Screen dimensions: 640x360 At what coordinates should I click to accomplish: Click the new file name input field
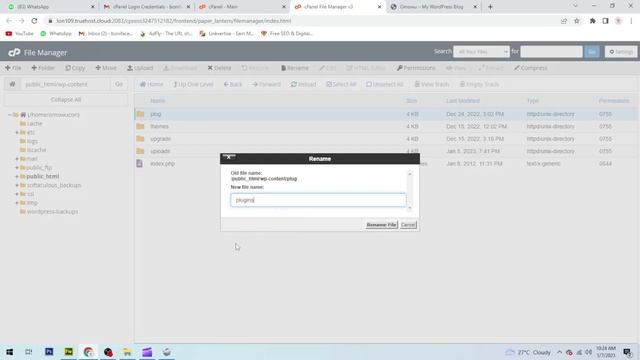tap(318, 200)
